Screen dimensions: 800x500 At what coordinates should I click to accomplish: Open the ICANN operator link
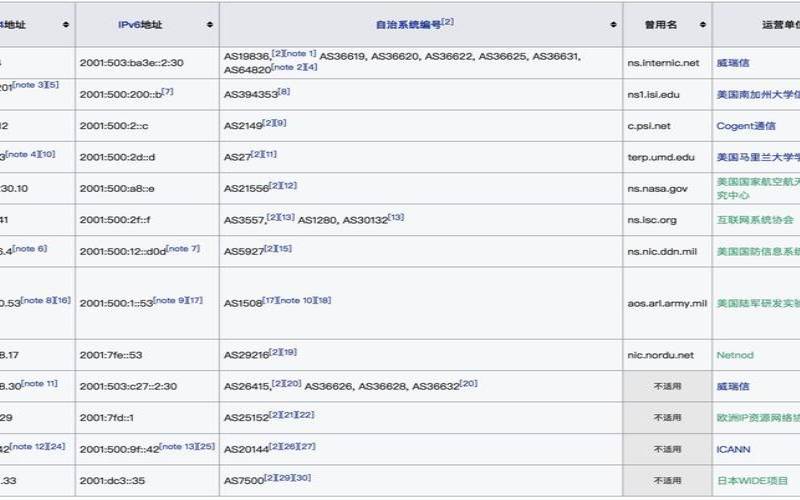coord(733,449)
